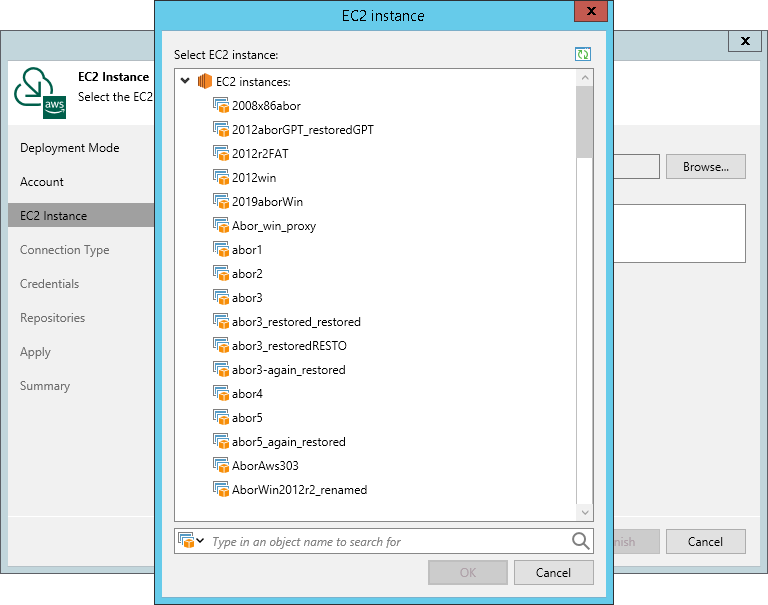Screen dimensions: 768x605
Task: Click the icon next to 2008x86abor
Action: pos(221,105)
